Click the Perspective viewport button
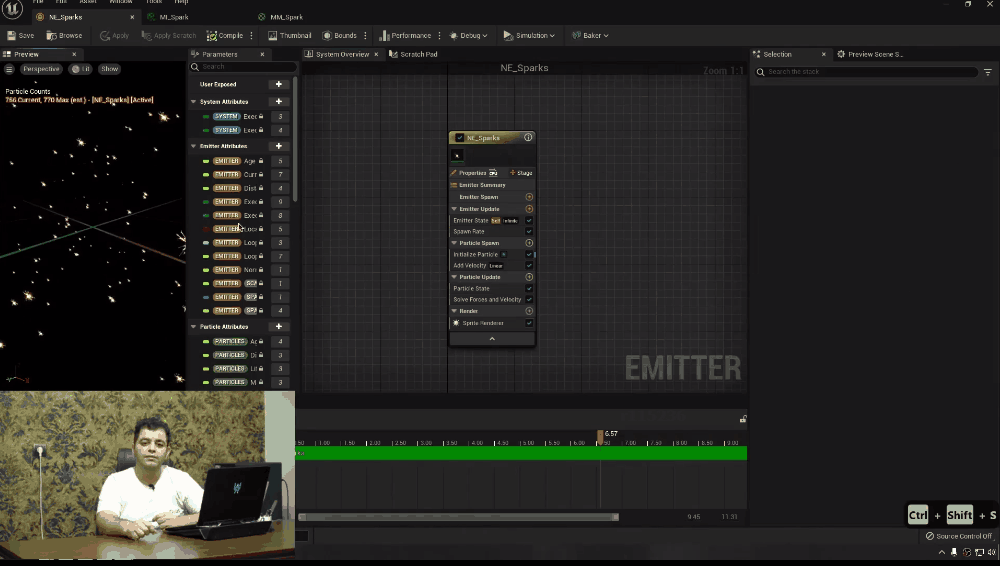 [41, 69]
